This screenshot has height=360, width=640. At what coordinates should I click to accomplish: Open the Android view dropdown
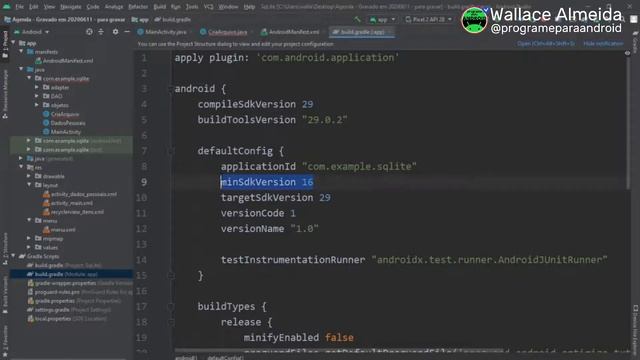coord(32,32)
